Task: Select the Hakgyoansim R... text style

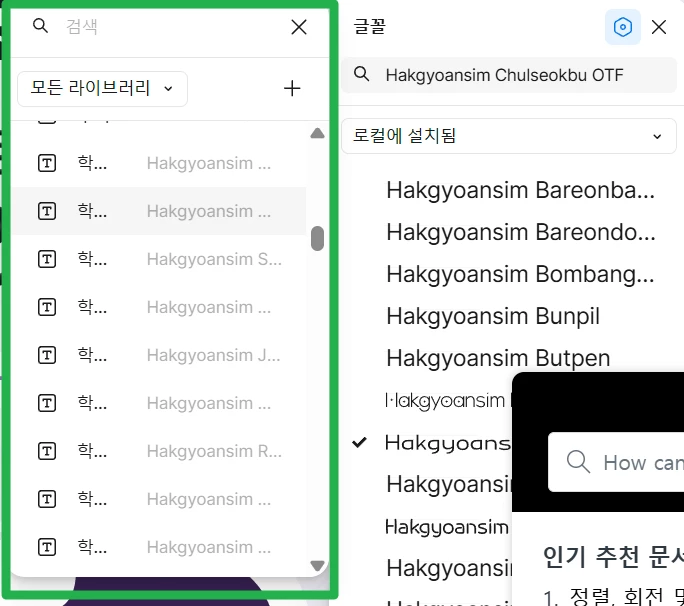Action: coord(158,451)
